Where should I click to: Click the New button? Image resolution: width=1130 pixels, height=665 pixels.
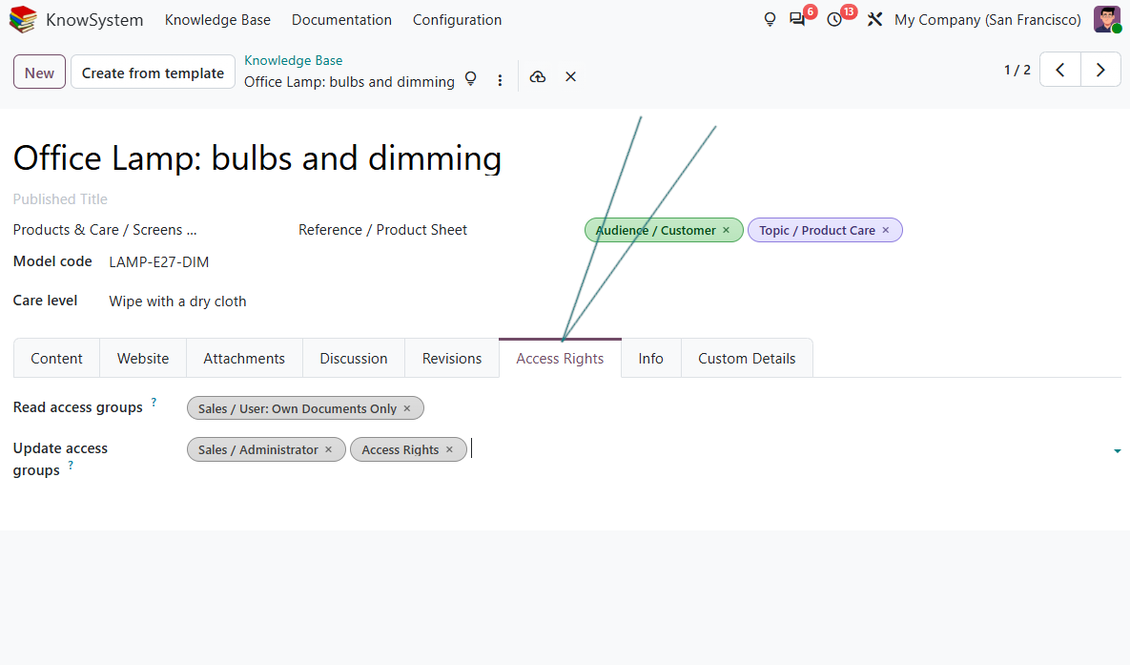[40, 72]
